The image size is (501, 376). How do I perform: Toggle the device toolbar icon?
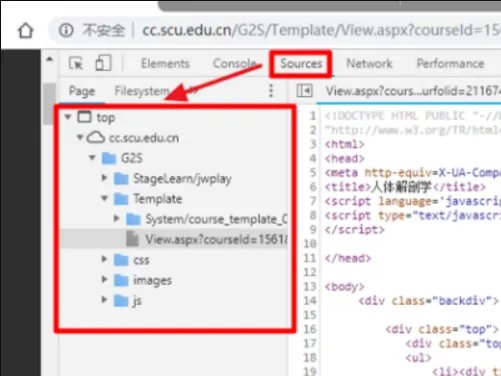[103, 63]
